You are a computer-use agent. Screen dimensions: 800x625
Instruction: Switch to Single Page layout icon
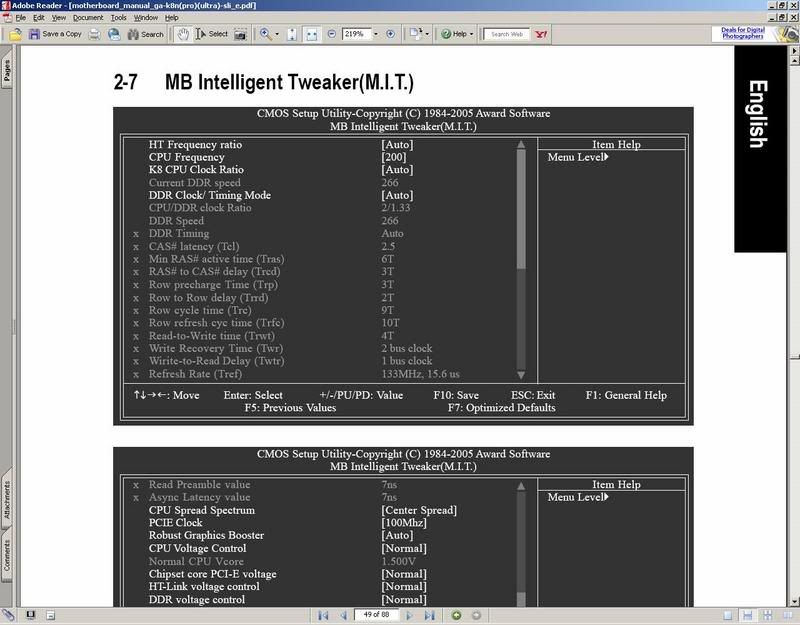[728, 616]
